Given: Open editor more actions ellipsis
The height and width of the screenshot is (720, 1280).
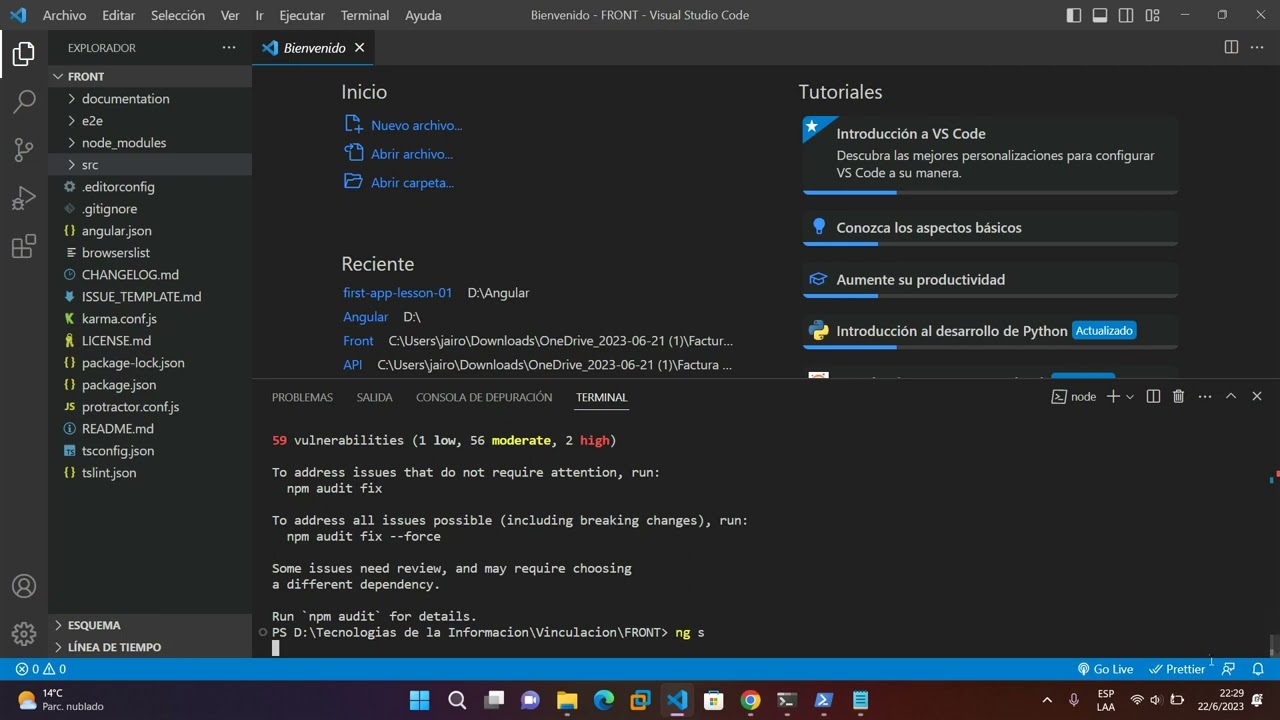Looking at the screenshot, I should coord(1257,47).
